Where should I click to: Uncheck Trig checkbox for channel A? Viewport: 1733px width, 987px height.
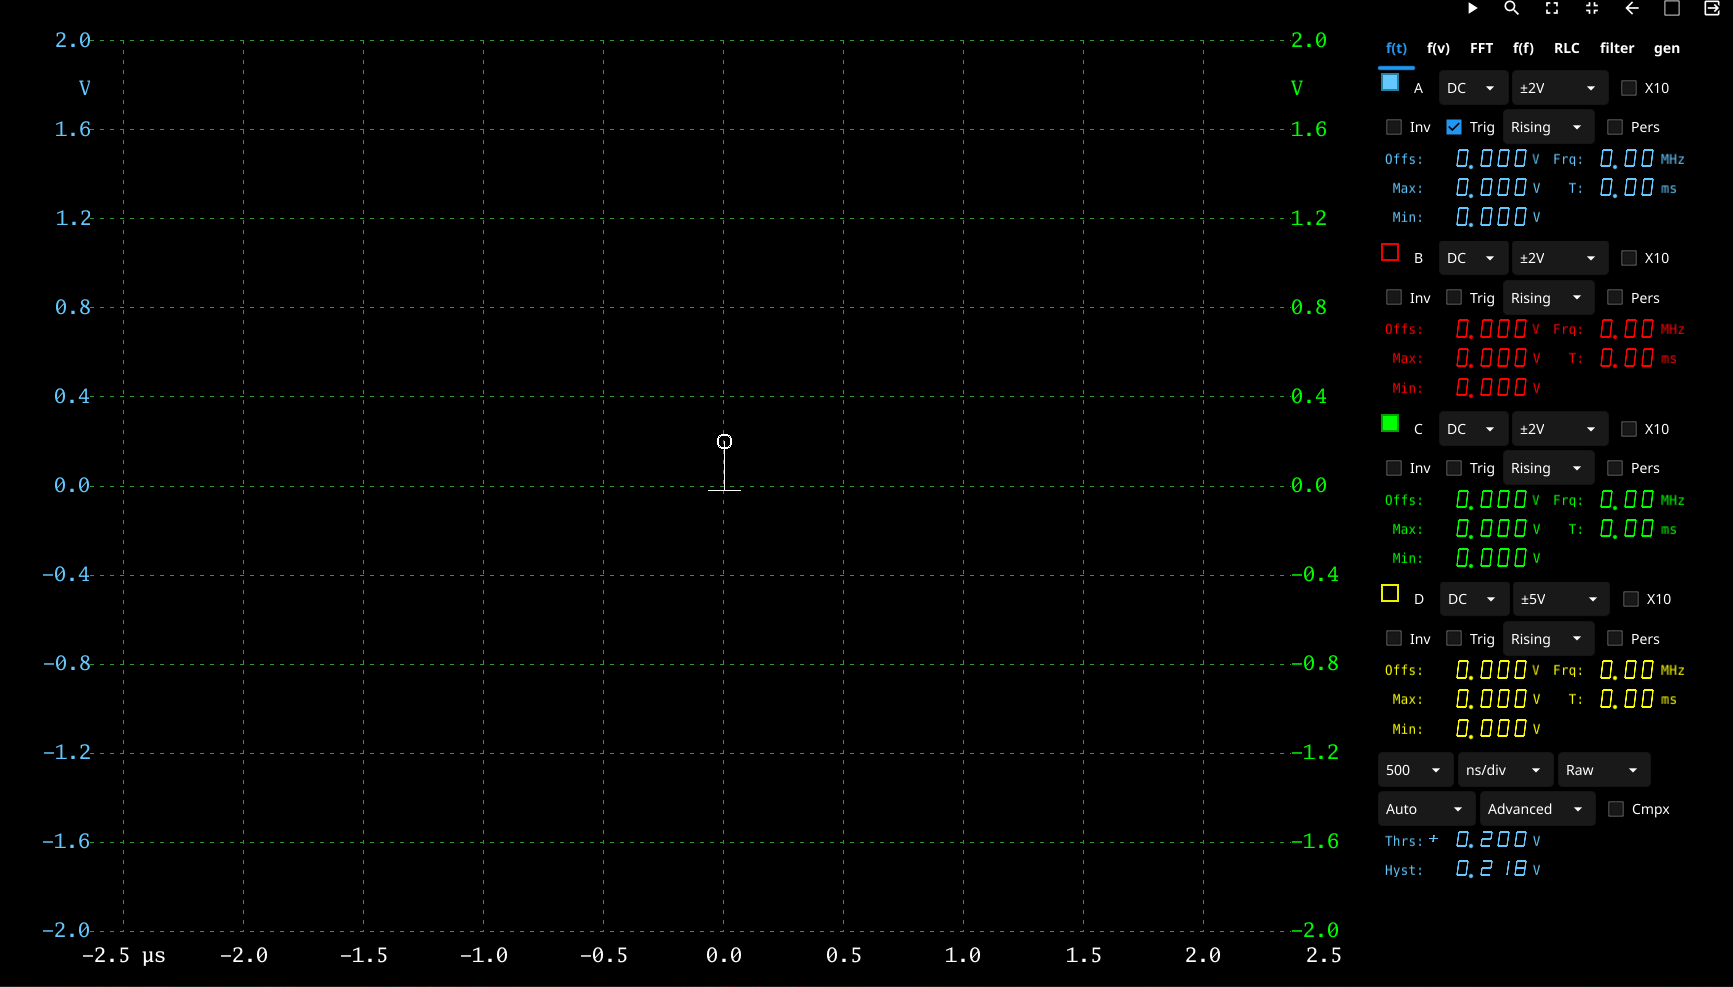[1454, 127]
